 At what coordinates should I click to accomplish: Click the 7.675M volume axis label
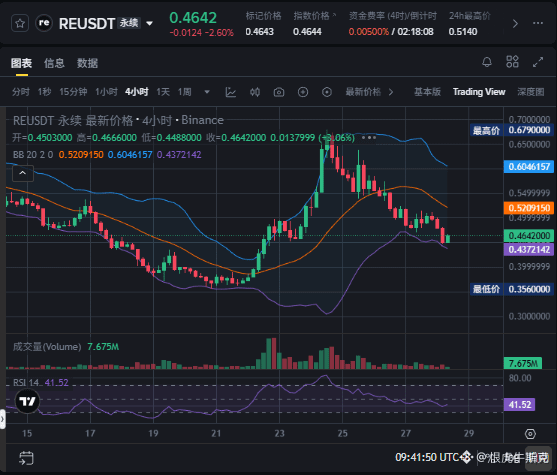tap(523, 363)
